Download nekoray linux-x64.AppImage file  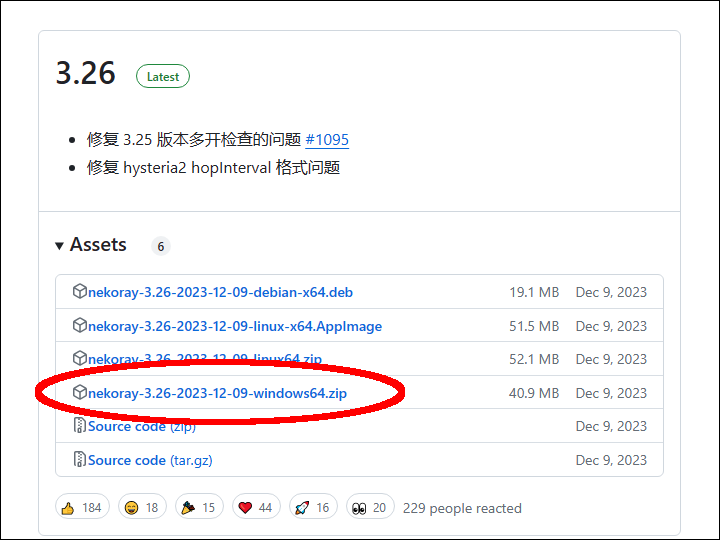(235, 326)
